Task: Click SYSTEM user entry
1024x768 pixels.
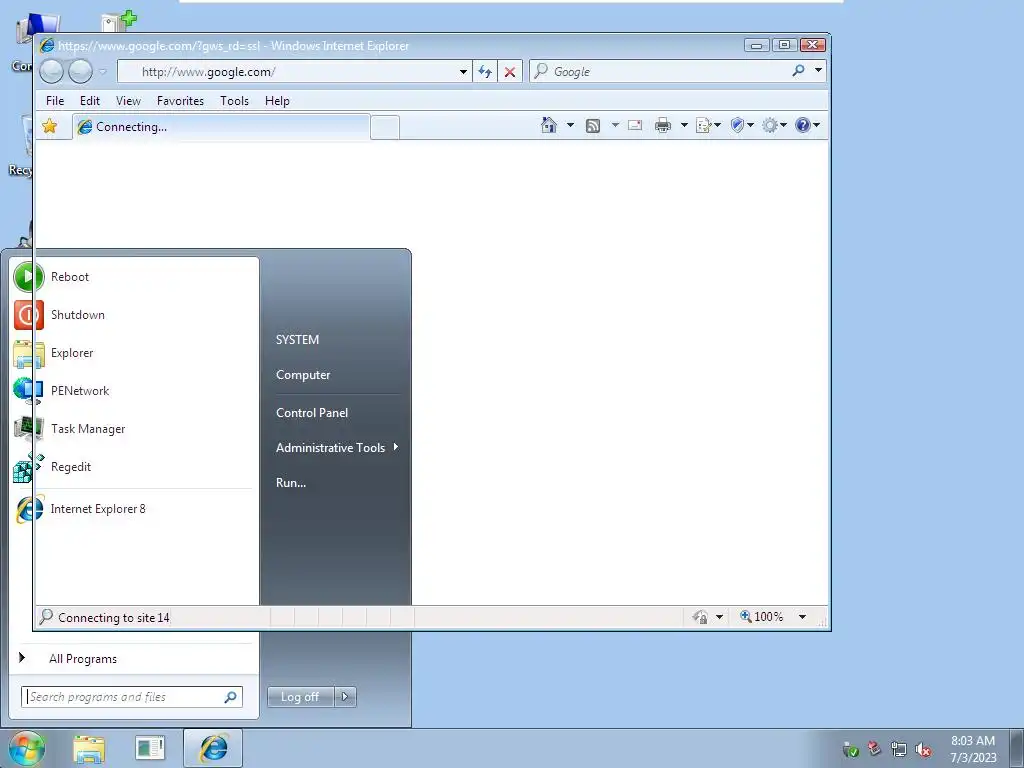Action: pyautogui.click(x=297, y=340)
